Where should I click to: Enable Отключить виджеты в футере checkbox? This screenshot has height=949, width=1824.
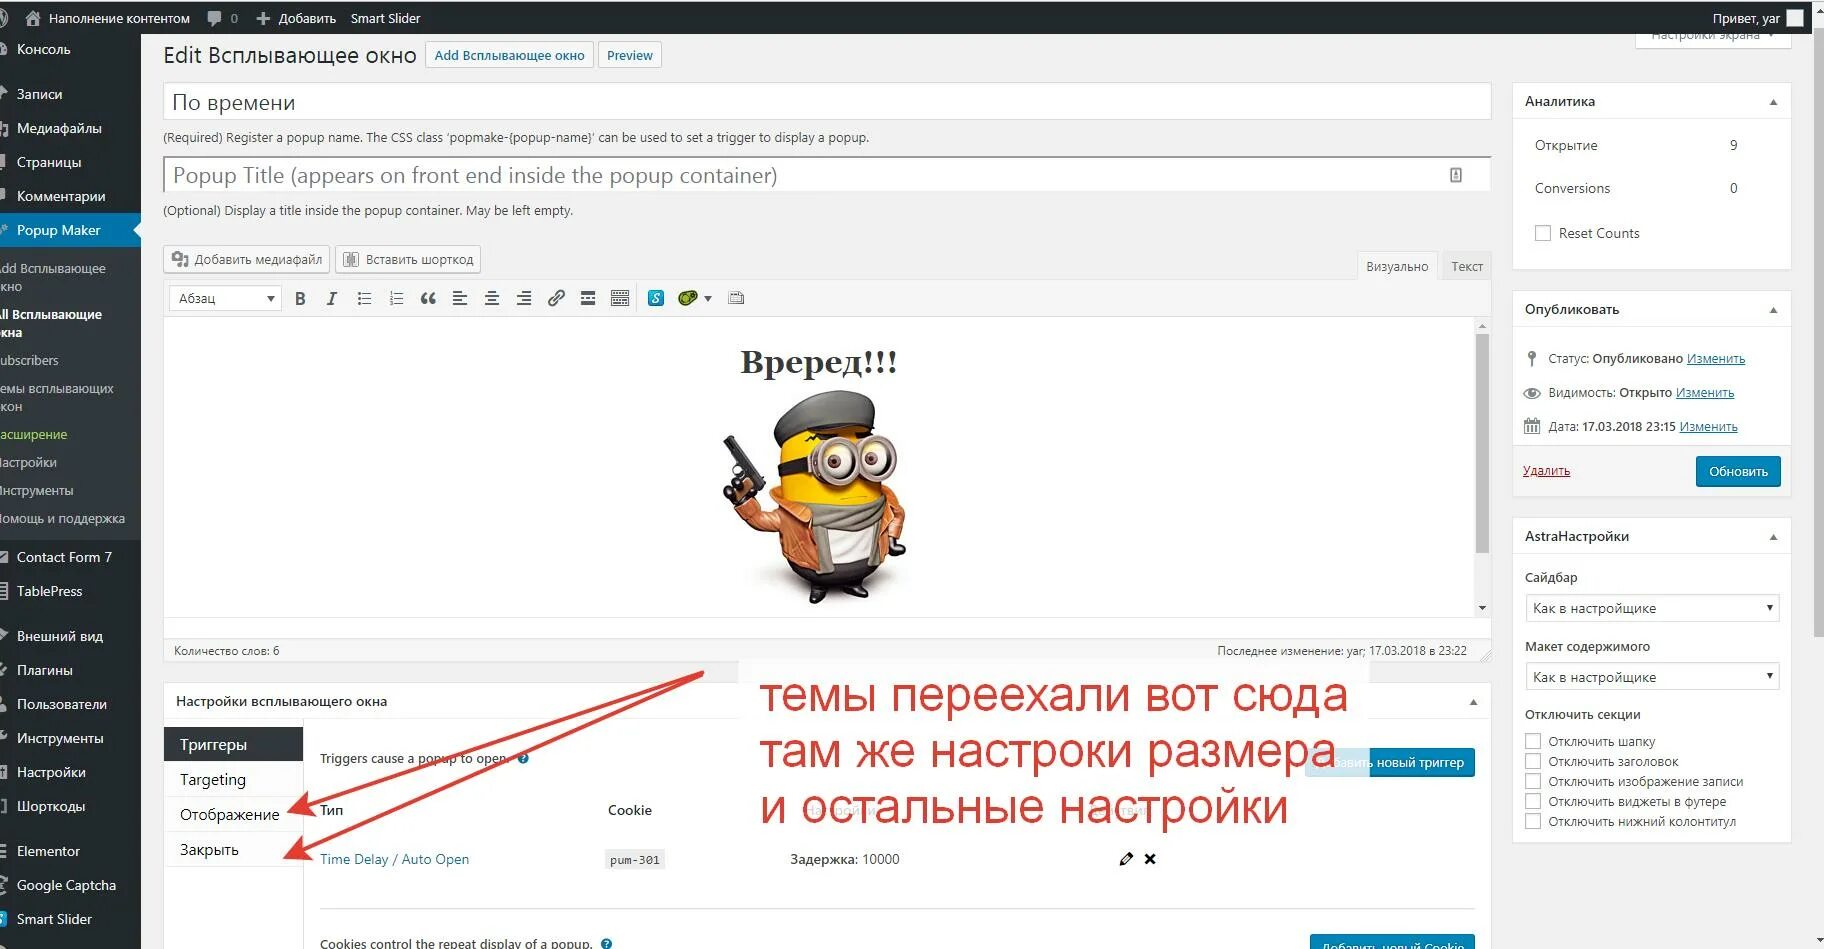(x=1533, y=801)
